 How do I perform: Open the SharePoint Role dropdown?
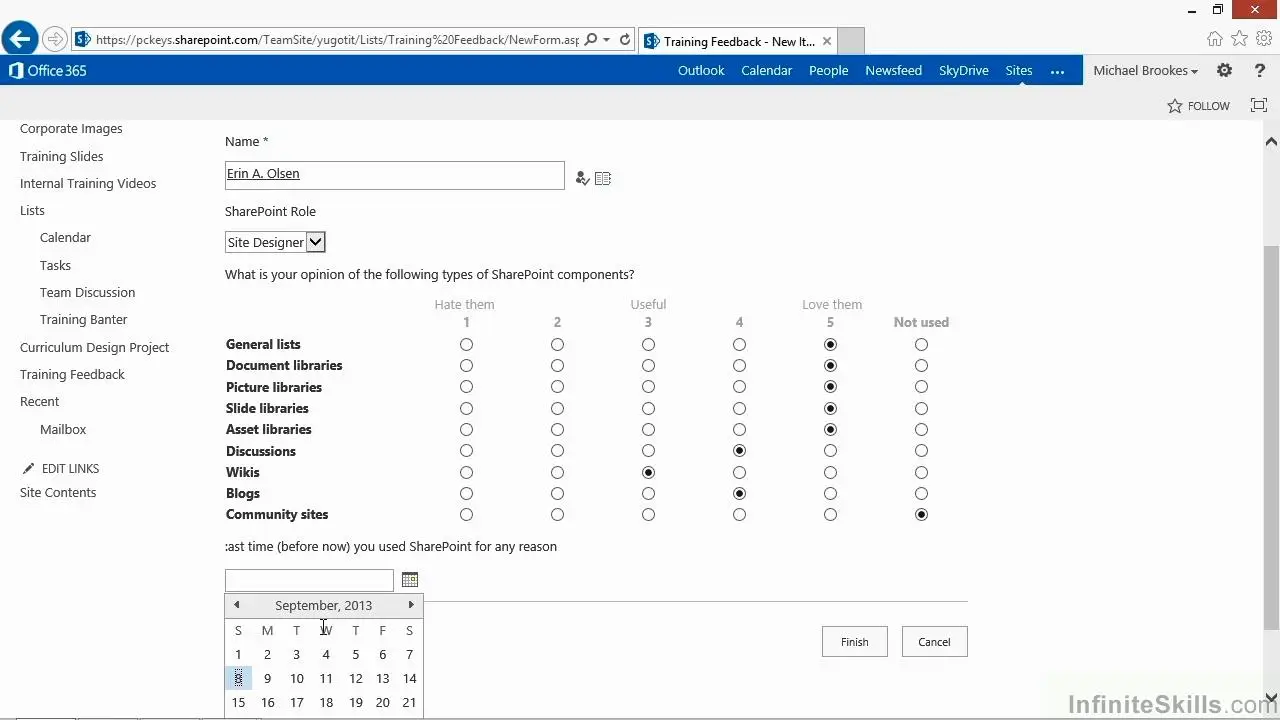(x=275, y=242)
